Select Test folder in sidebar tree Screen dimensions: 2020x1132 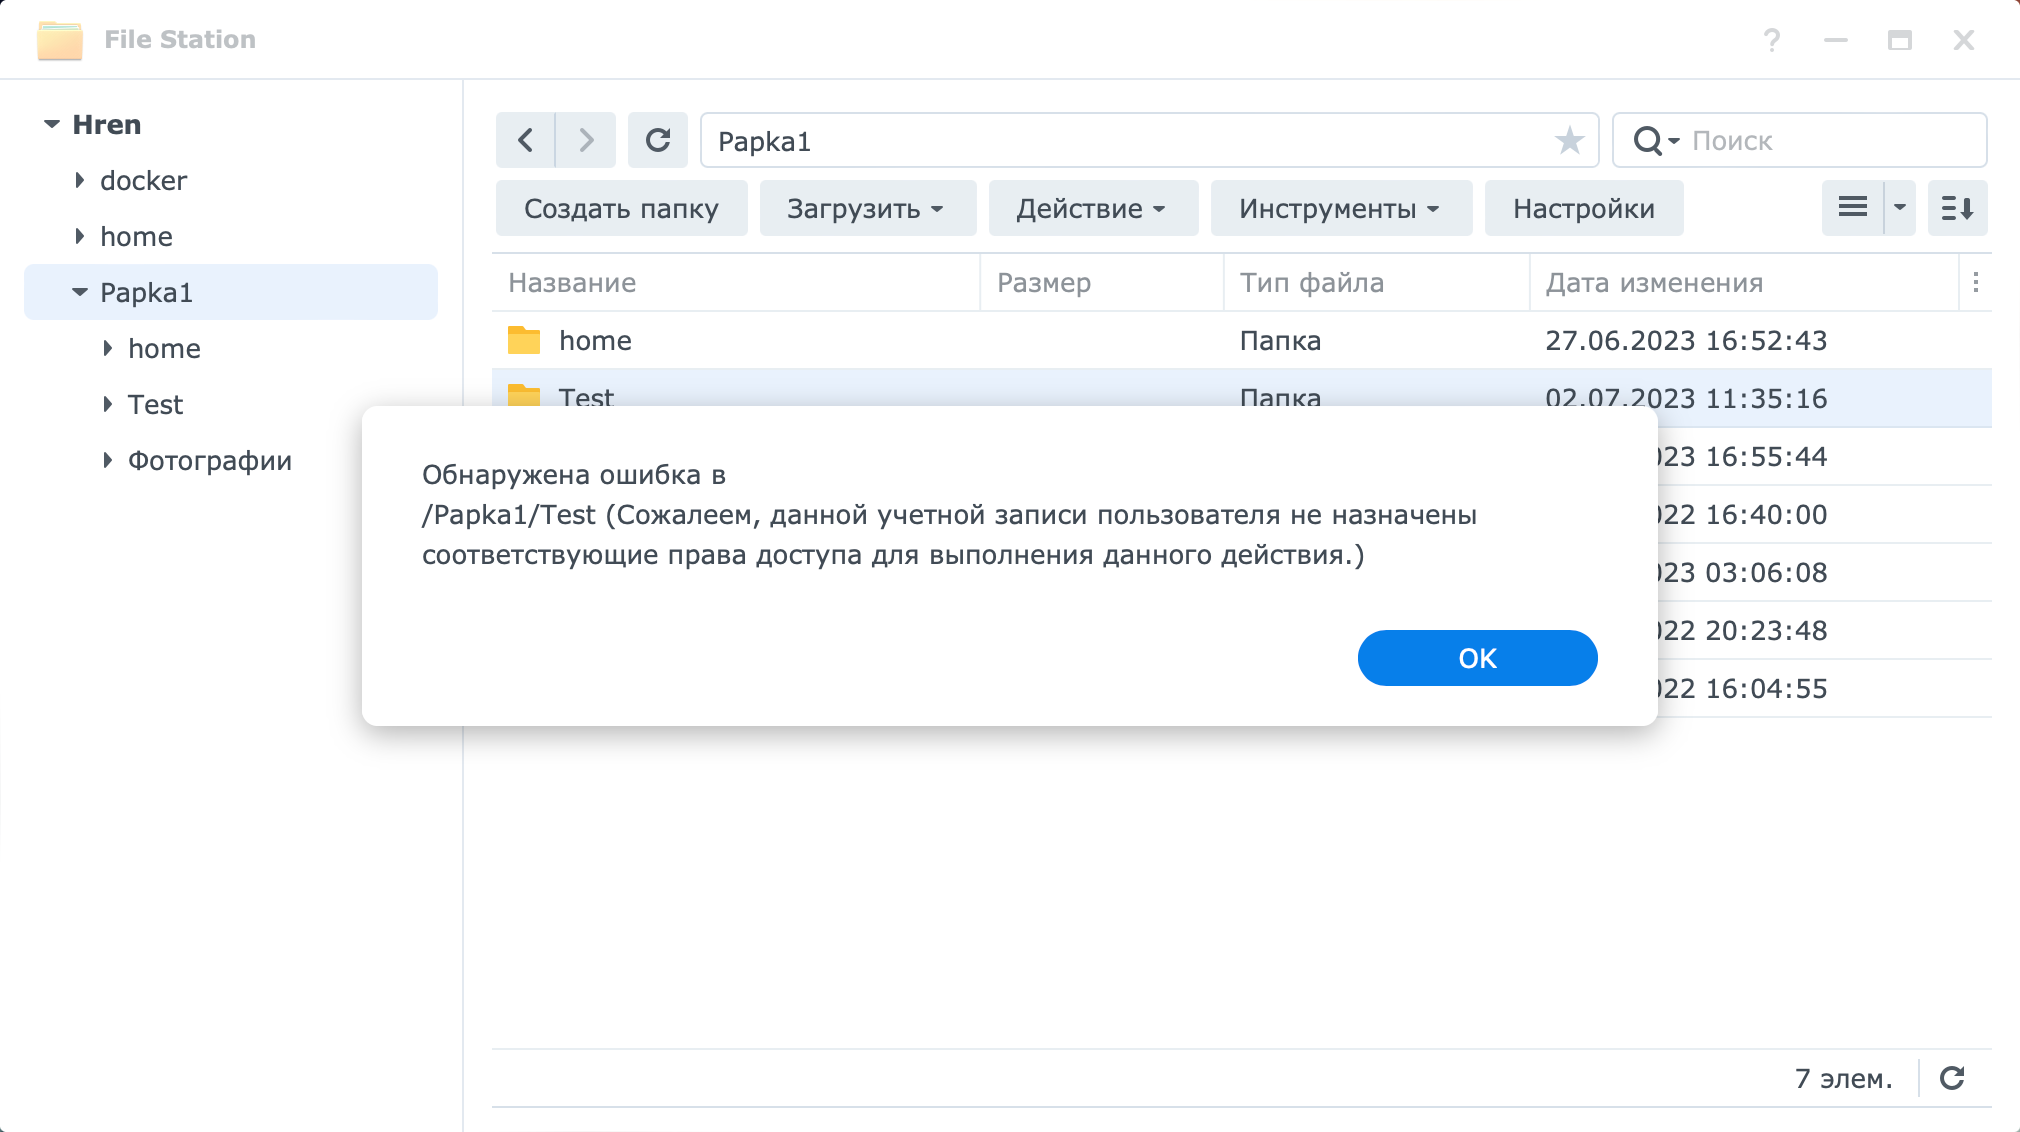coord(155,405)
